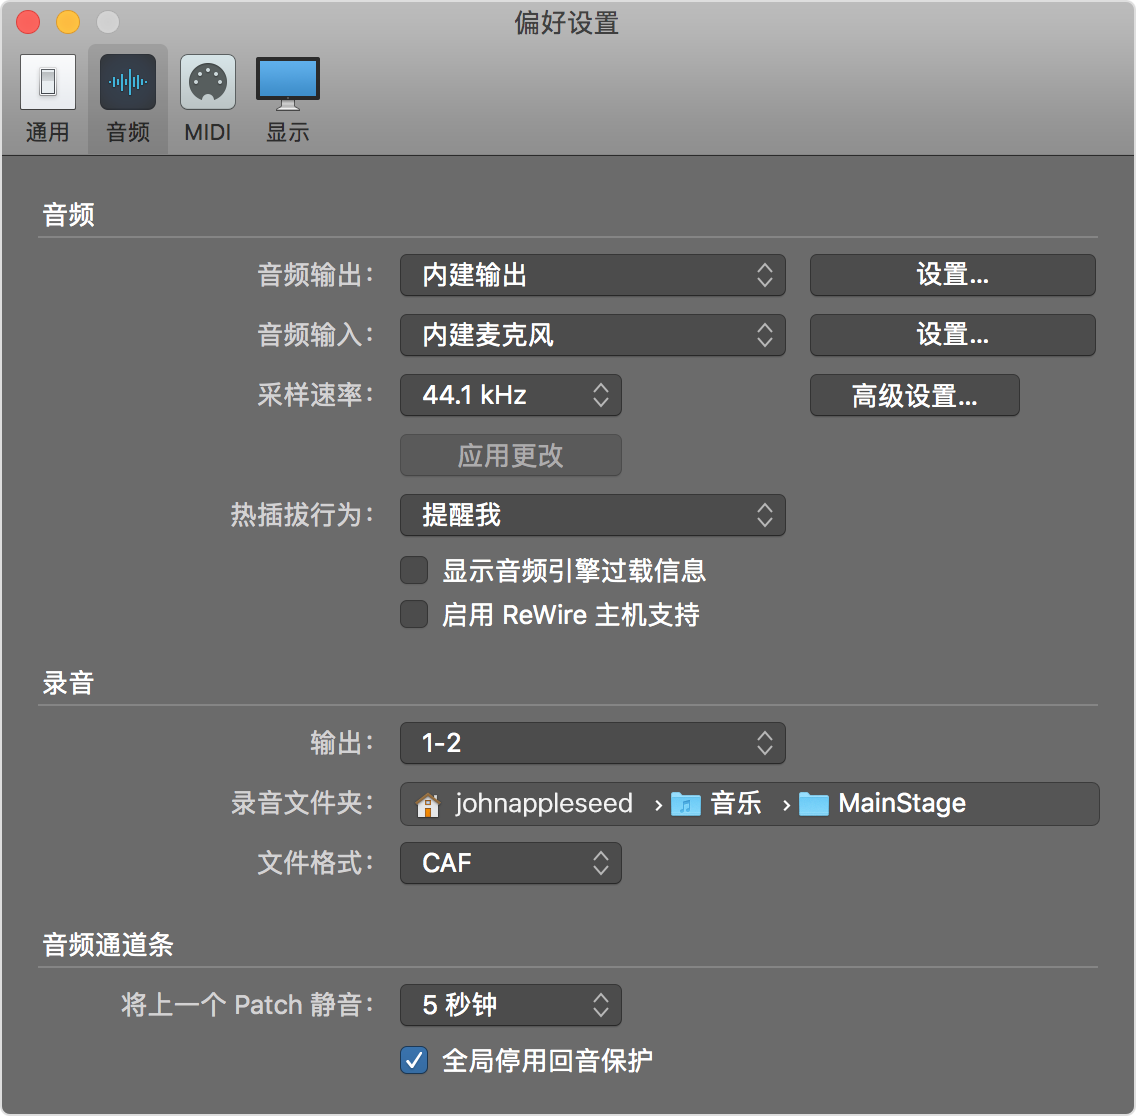This screenshot has height=1116, width=1136.
Task: Click the 音乐 music folder icon
Action: click(x=686, y=804)
